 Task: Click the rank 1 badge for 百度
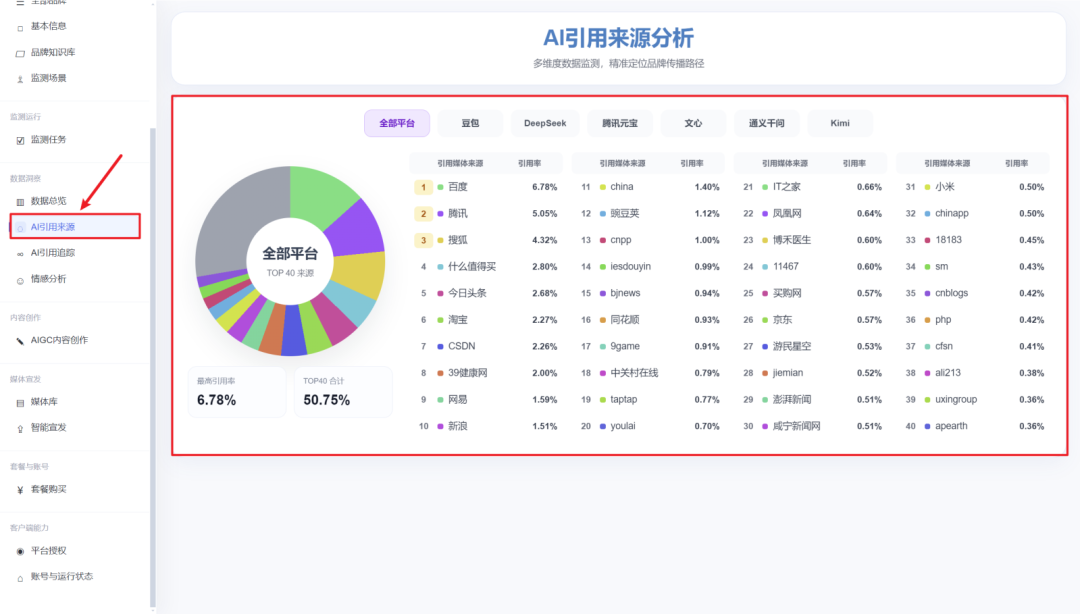423,187
